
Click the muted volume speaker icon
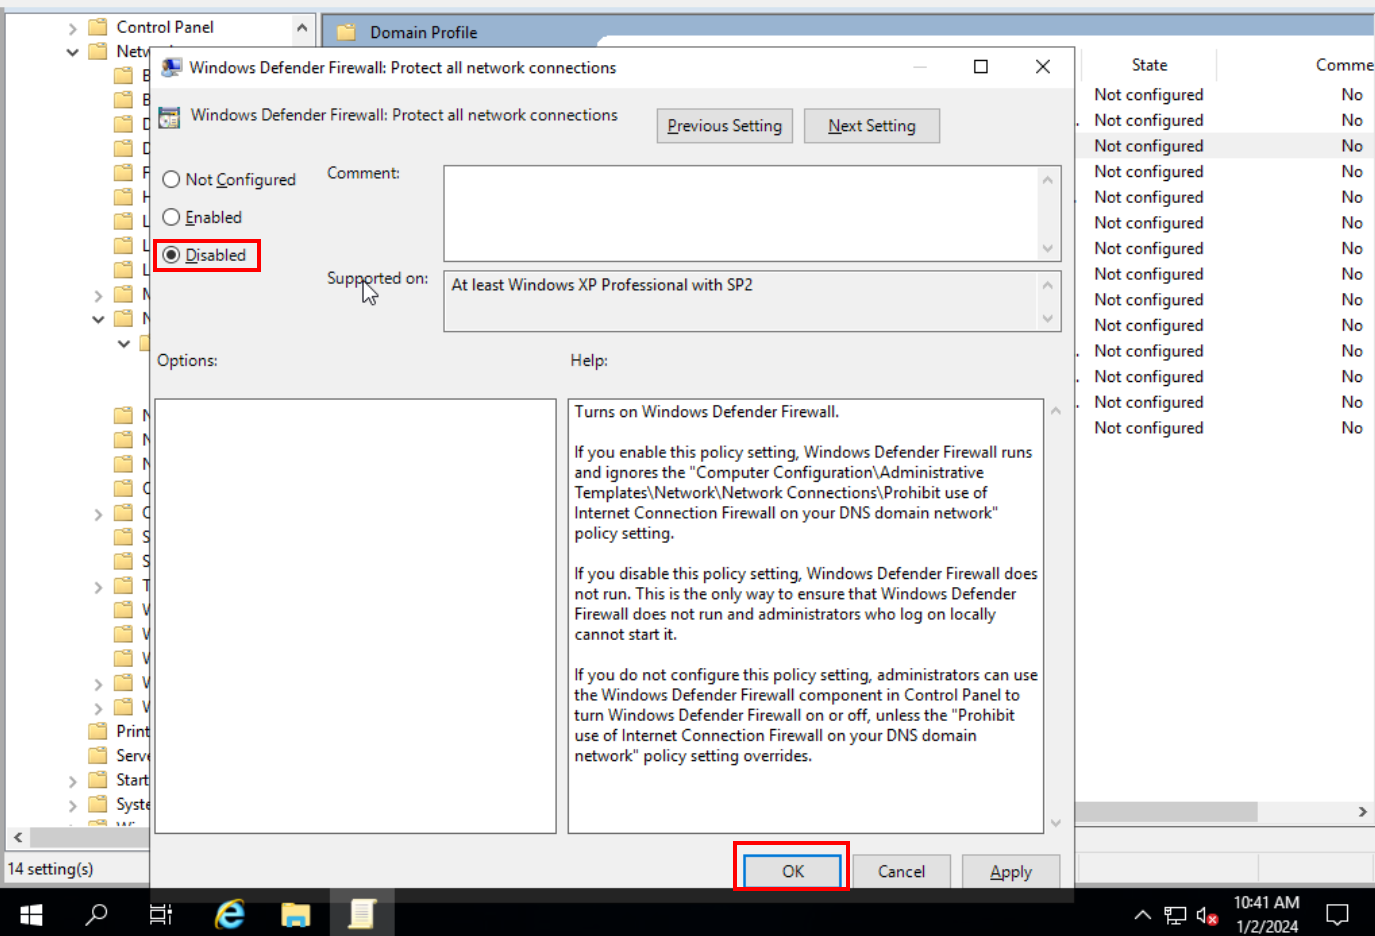click(1207, 915)
